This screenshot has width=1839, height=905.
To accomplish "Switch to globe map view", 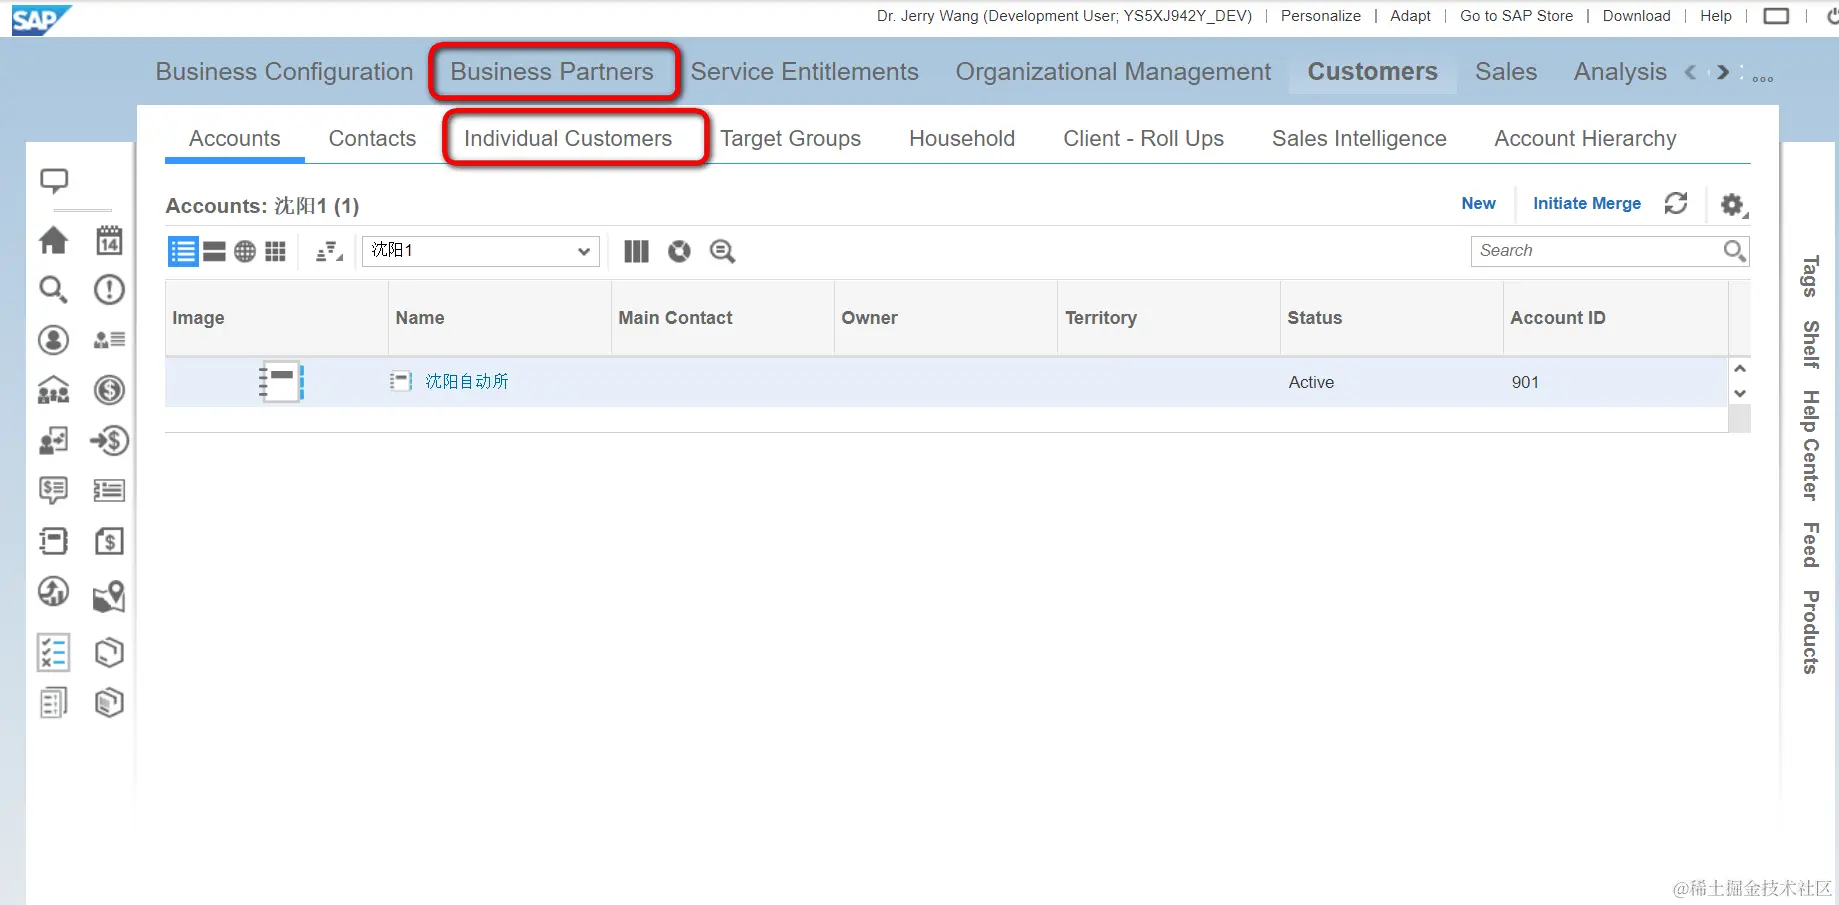I will point(245,251).
